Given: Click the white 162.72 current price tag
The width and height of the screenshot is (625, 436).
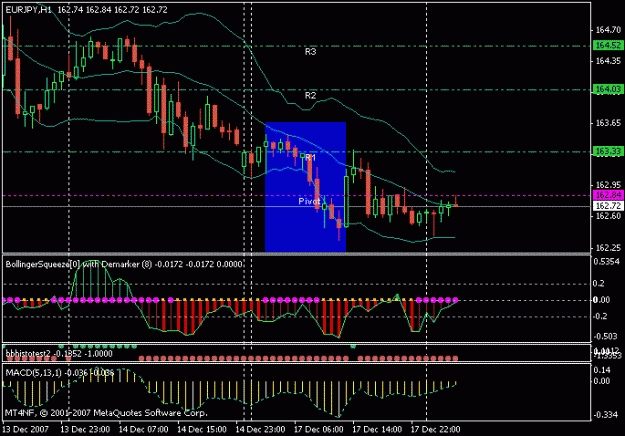Looking at the screenshot, I should pyautogui.click(x=608, y=206).
